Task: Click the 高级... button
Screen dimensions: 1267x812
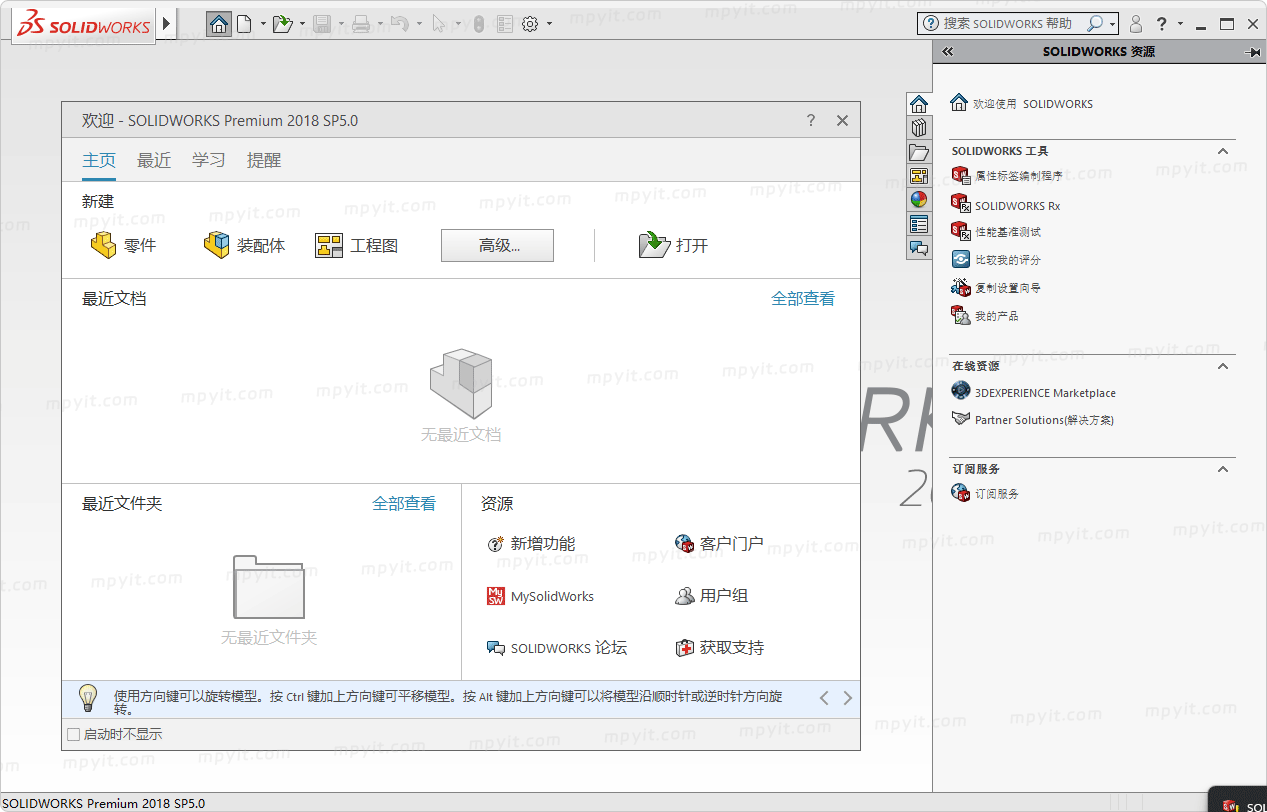Action: (x=497, y=246)
